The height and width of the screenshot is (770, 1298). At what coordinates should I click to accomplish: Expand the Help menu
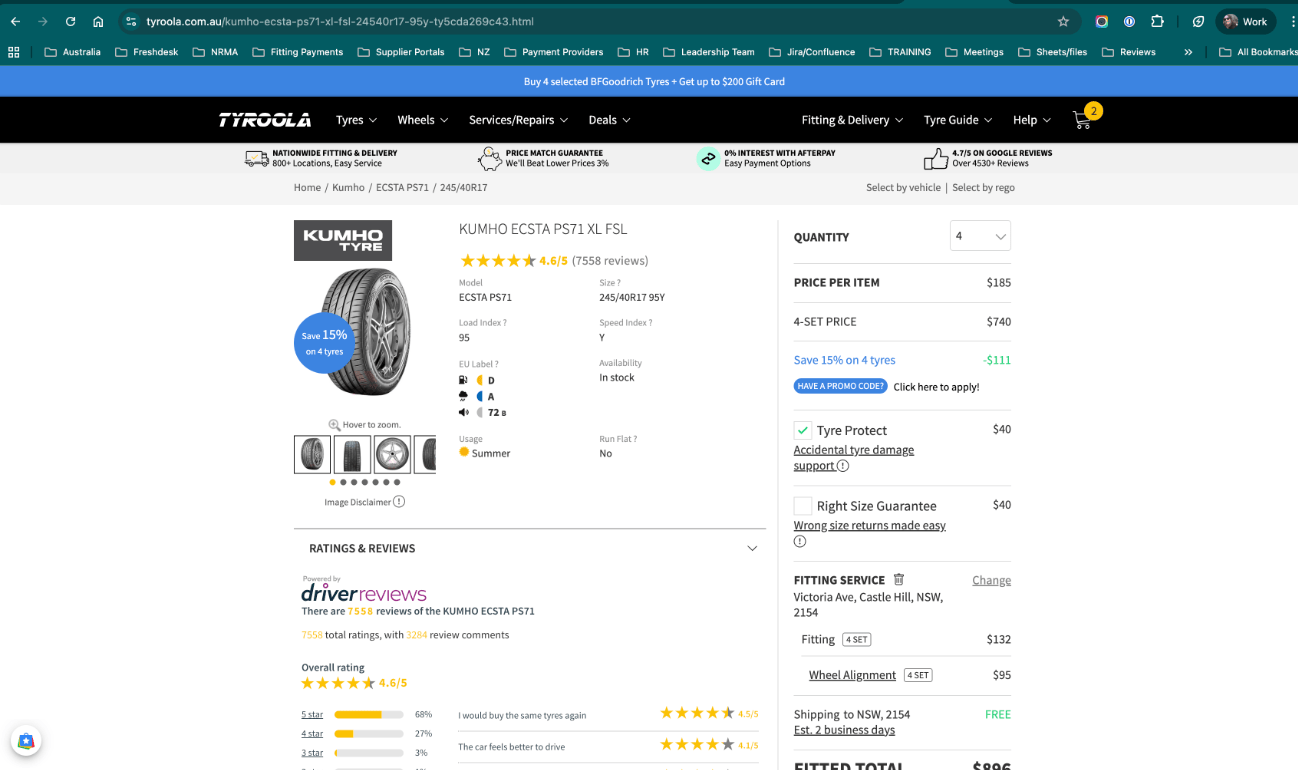coord(1032,120)
